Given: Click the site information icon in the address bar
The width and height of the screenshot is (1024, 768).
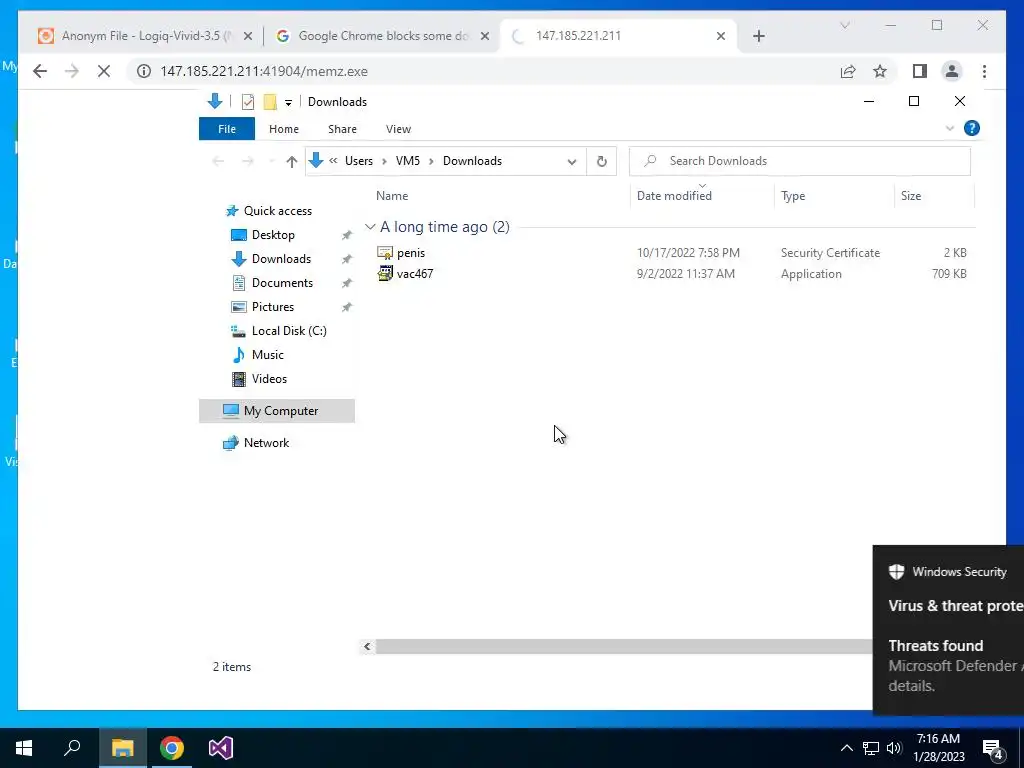Looking at the screenshot, I should coord(144,71).
